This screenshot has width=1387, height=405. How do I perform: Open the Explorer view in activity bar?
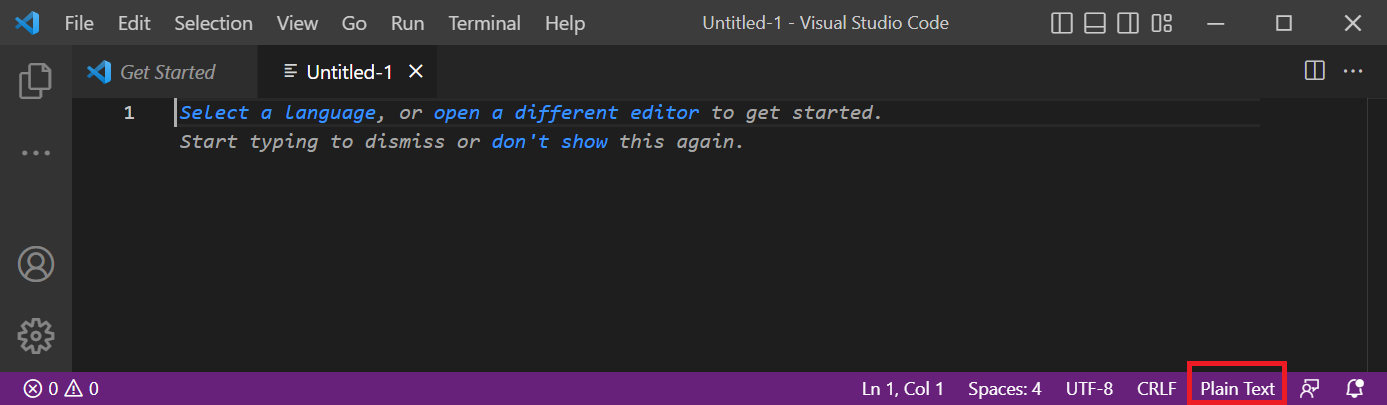(x=36, y=81)
